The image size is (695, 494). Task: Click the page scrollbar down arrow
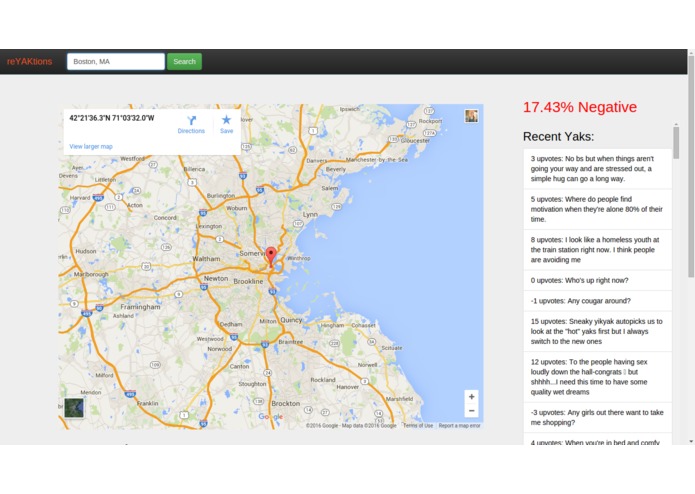691,441
